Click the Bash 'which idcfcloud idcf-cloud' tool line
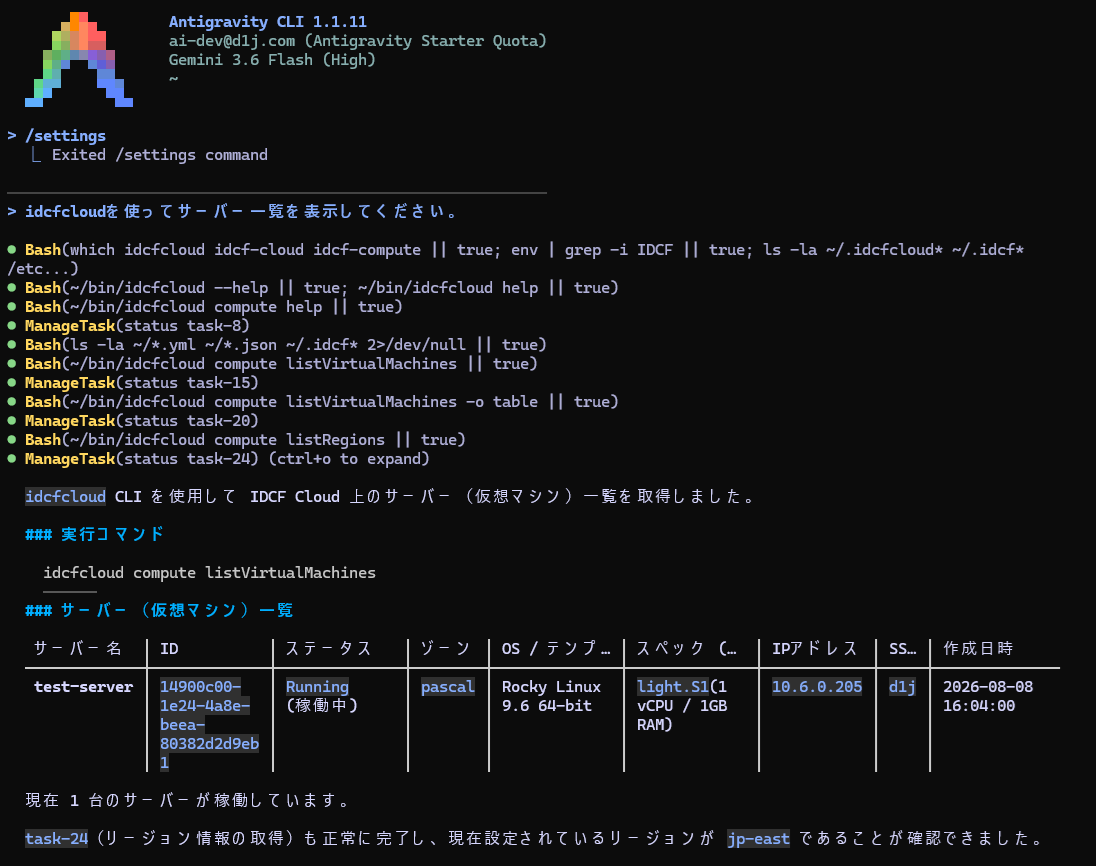Image resolution: width=1096 pixels, height=866 pixels. click(516, 259)
